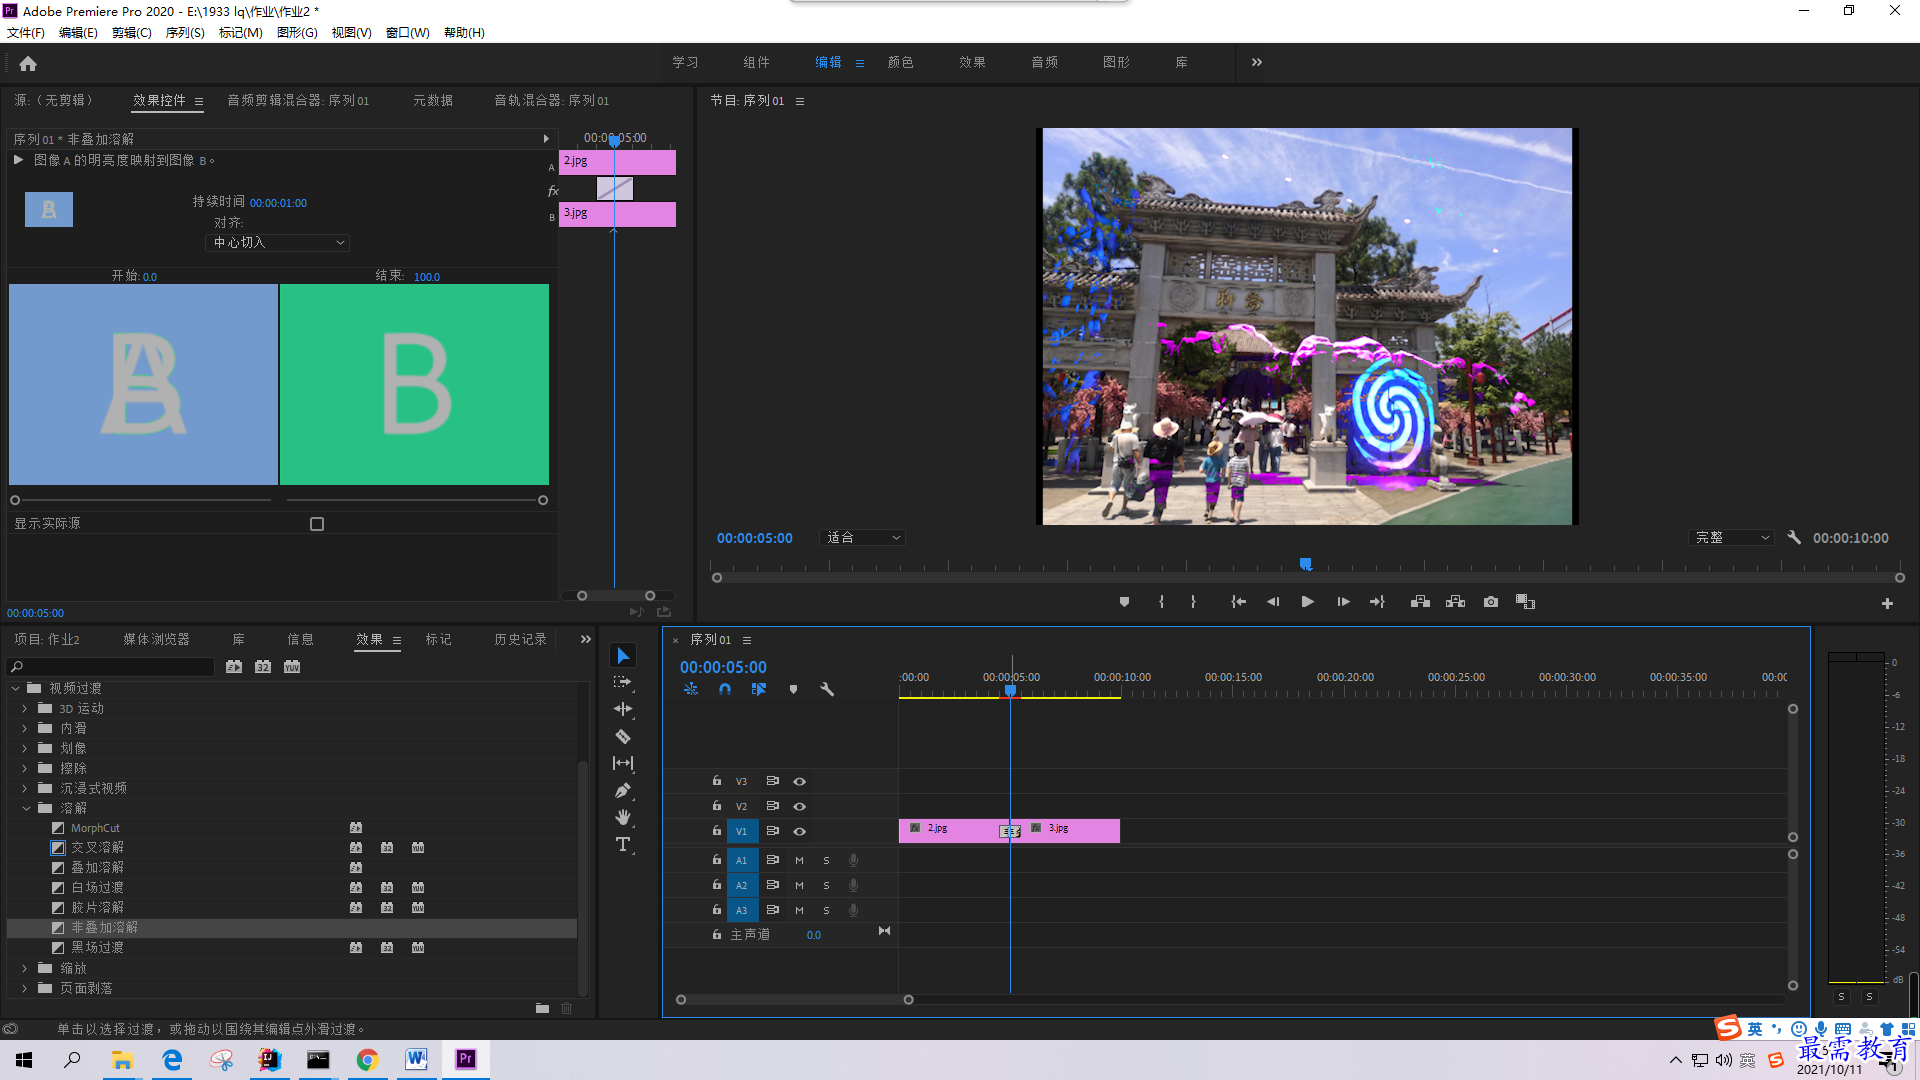Open the 适合 zoom level dropdown

[862, 537]
